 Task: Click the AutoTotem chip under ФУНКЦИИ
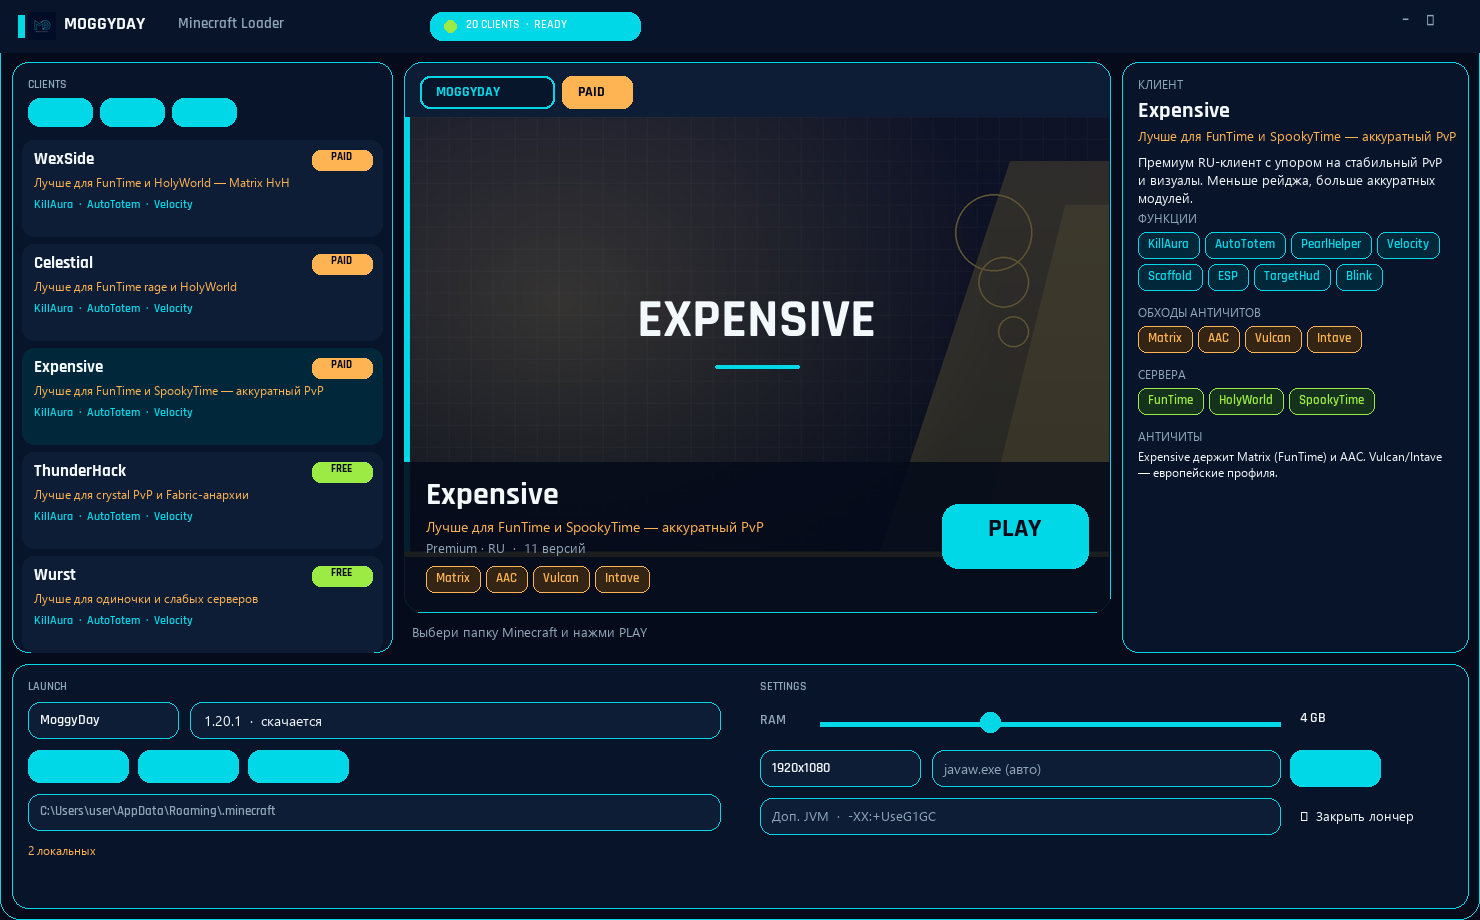1245,245
